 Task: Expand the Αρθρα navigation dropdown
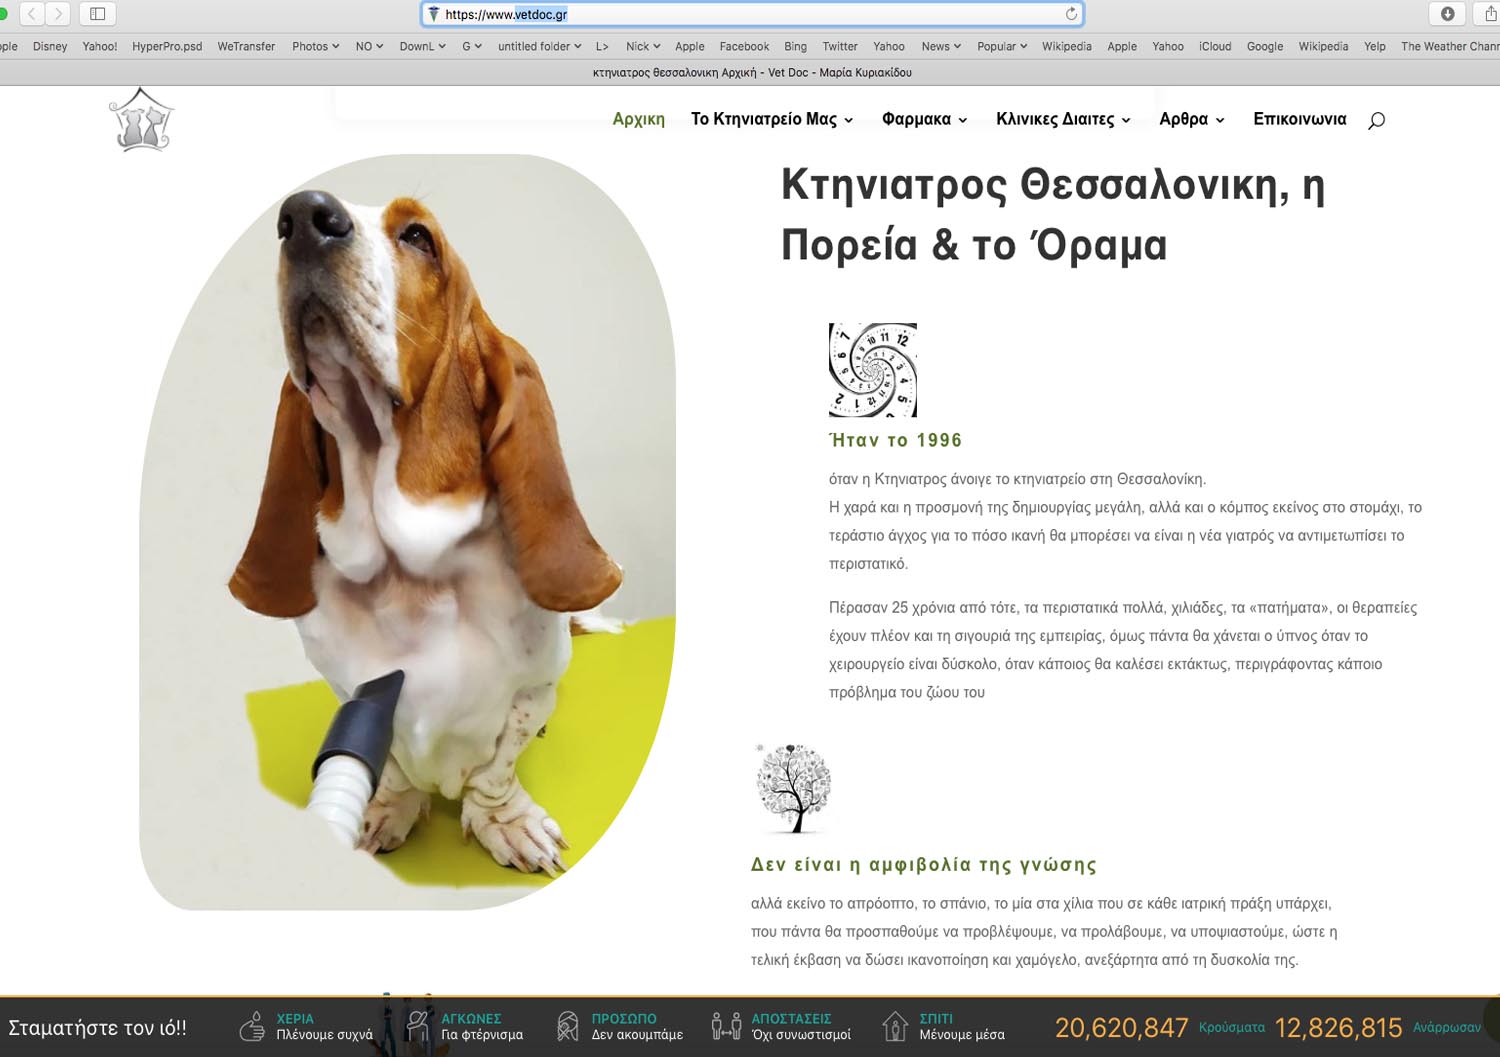1191,119
